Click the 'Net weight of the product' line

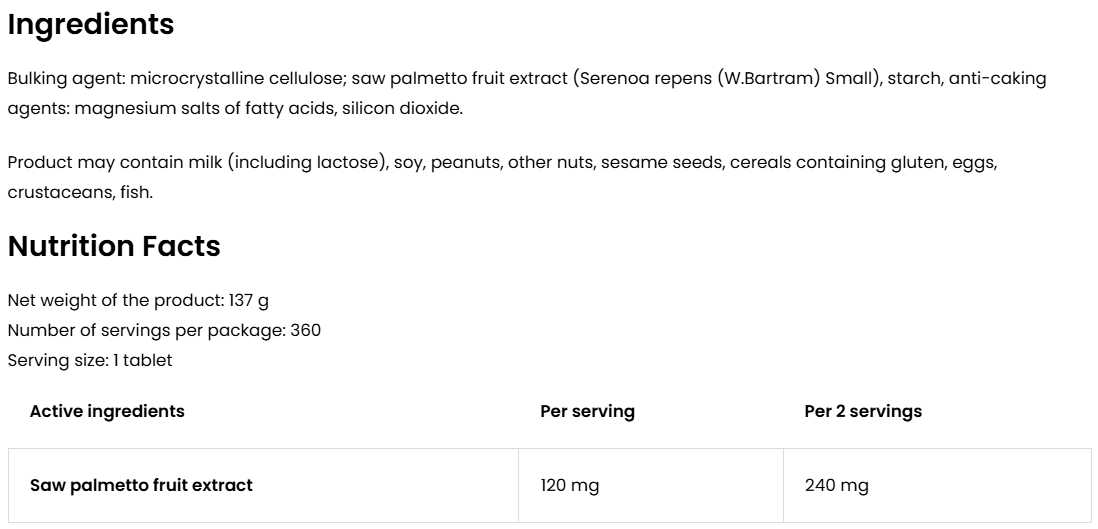click(x=138, y=300)
